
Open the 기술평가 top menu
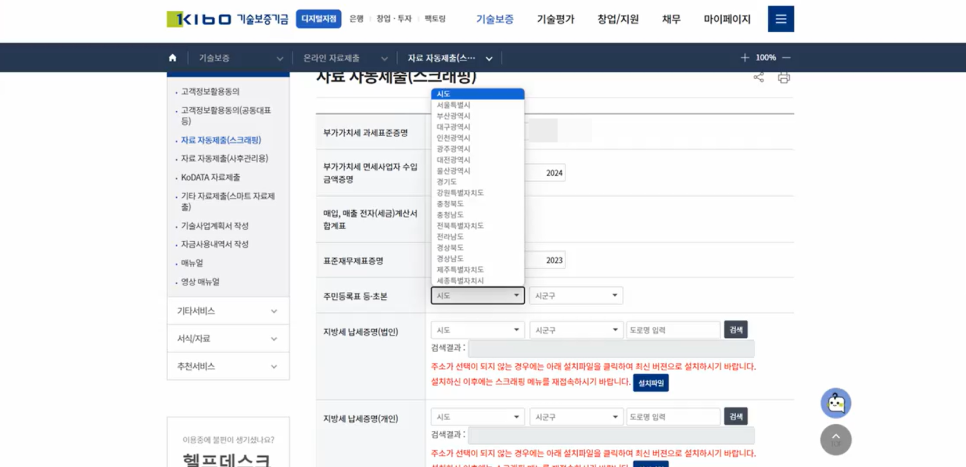[x=555, y=19]
